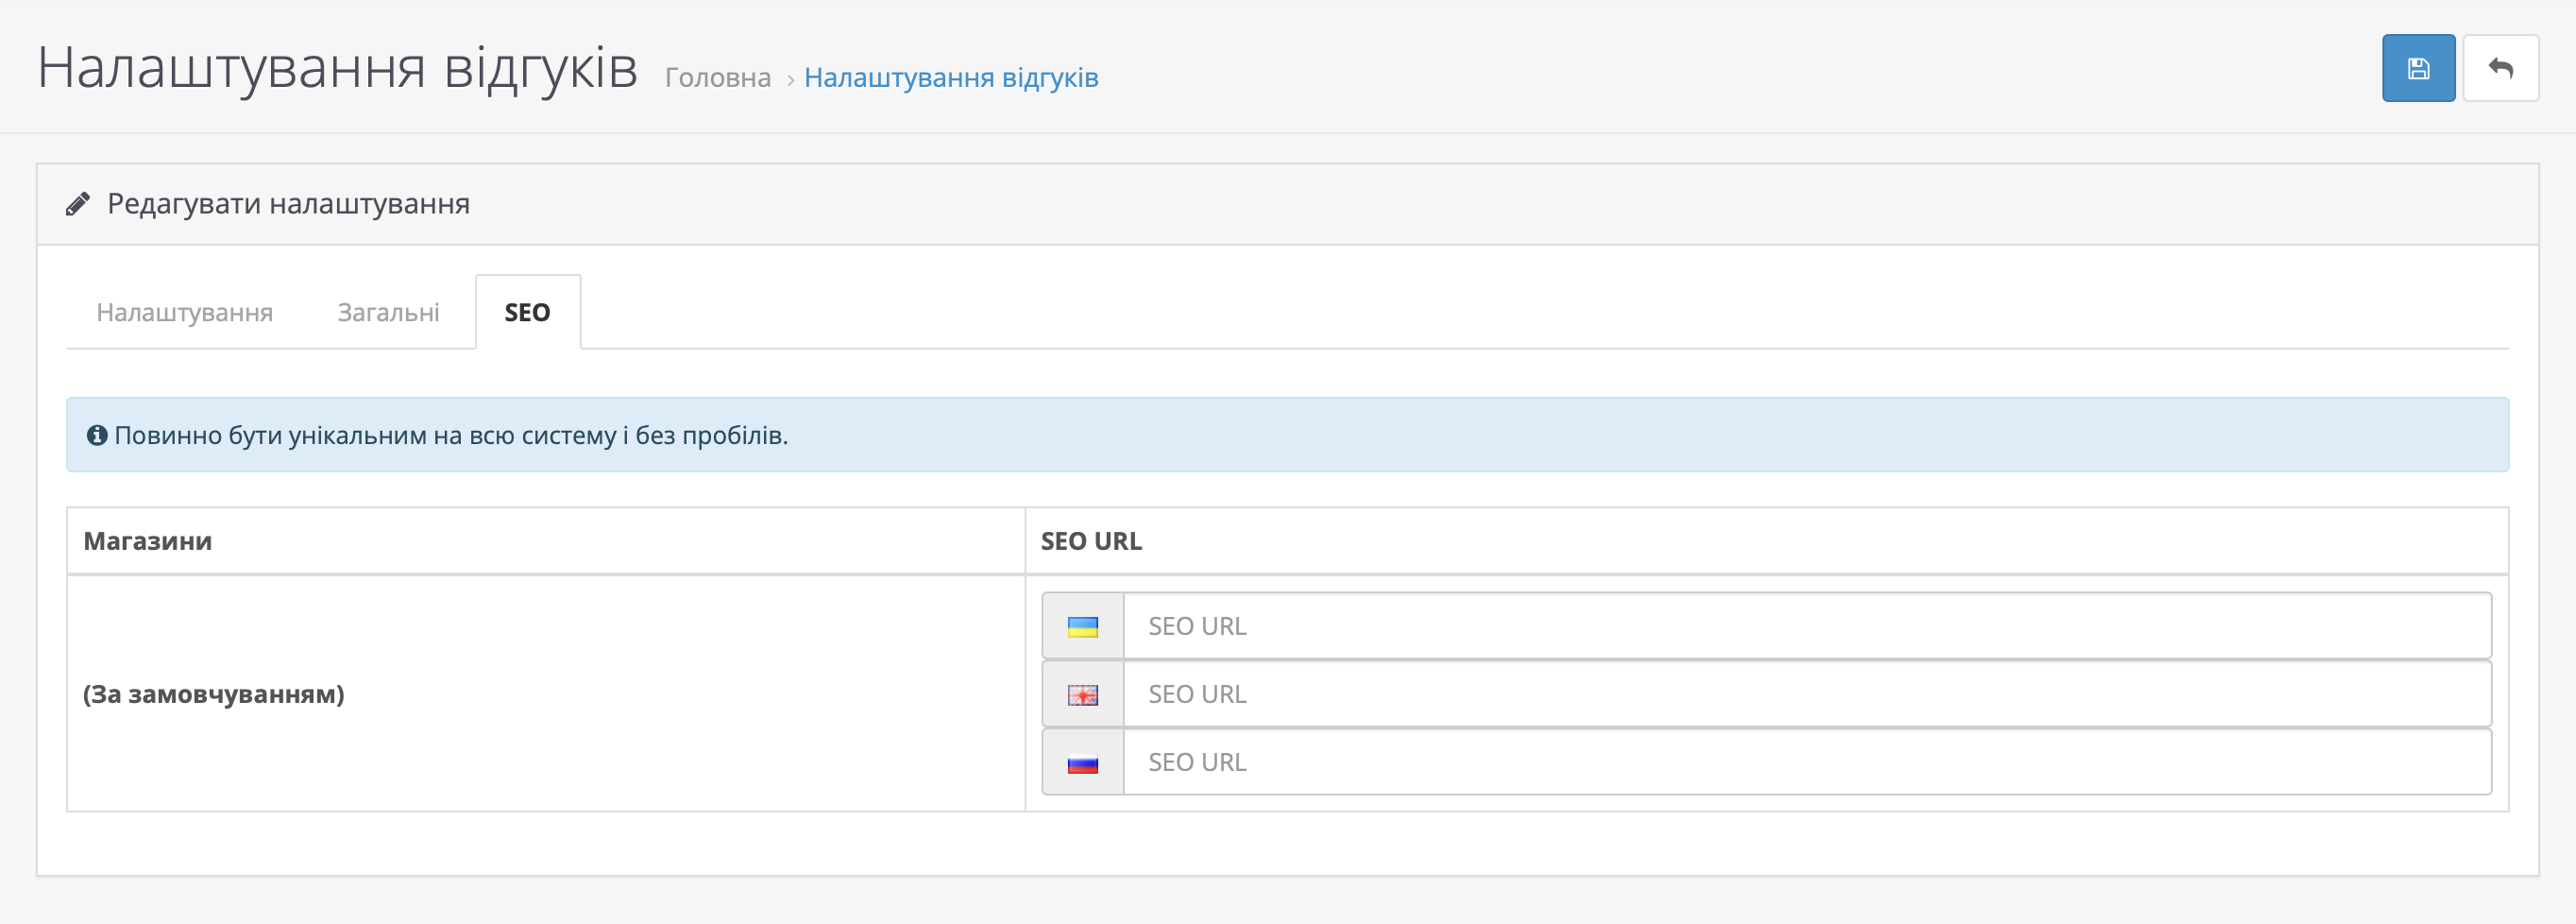This screenshot has height=924, width=2576.
Task: Select the SEO tab
Action: coord(527,313)
